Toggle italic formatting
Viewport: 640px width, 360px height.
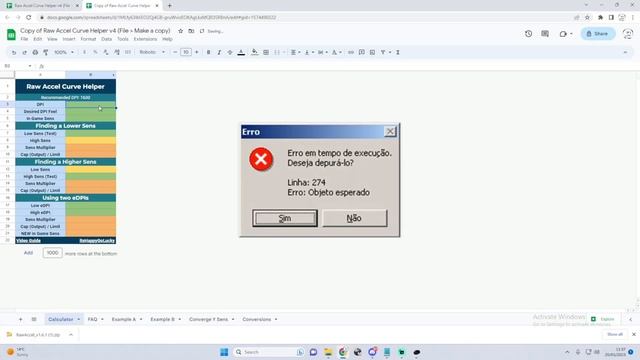(x=219, y=52)
